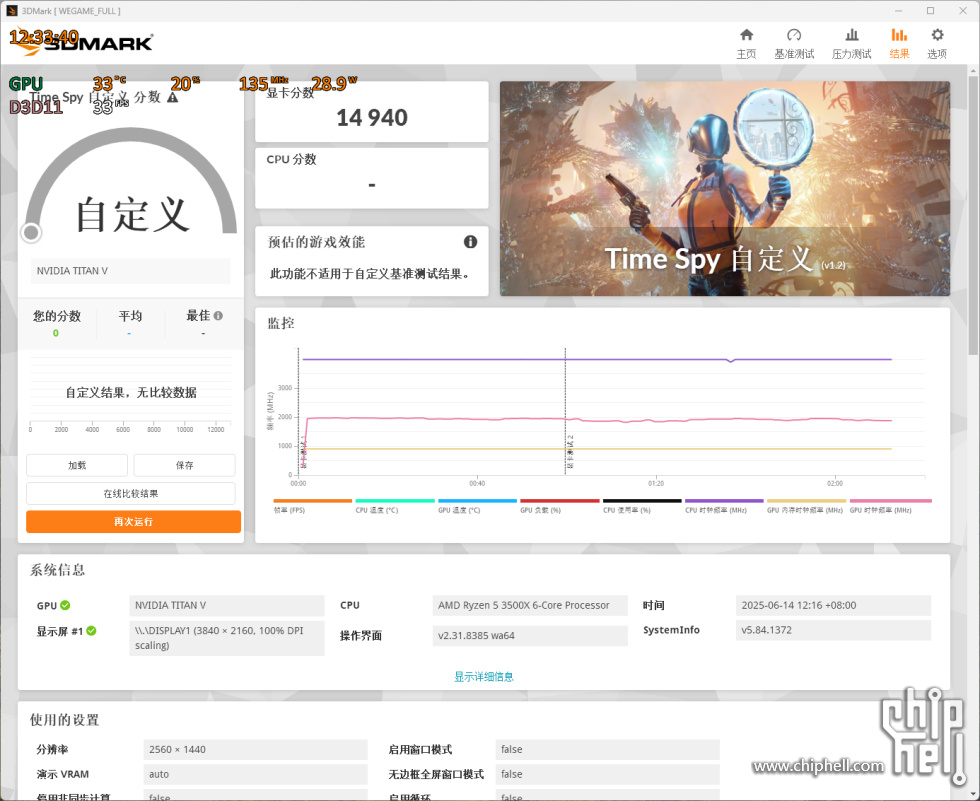Viewport: 980px width, 801px height.
Task: Click 在线比较结果 compare online button
Action: (x=131, y=494)
